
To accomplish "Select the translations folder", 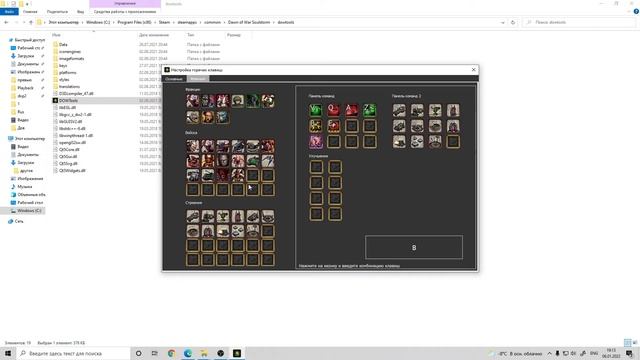I will (69, 87).
